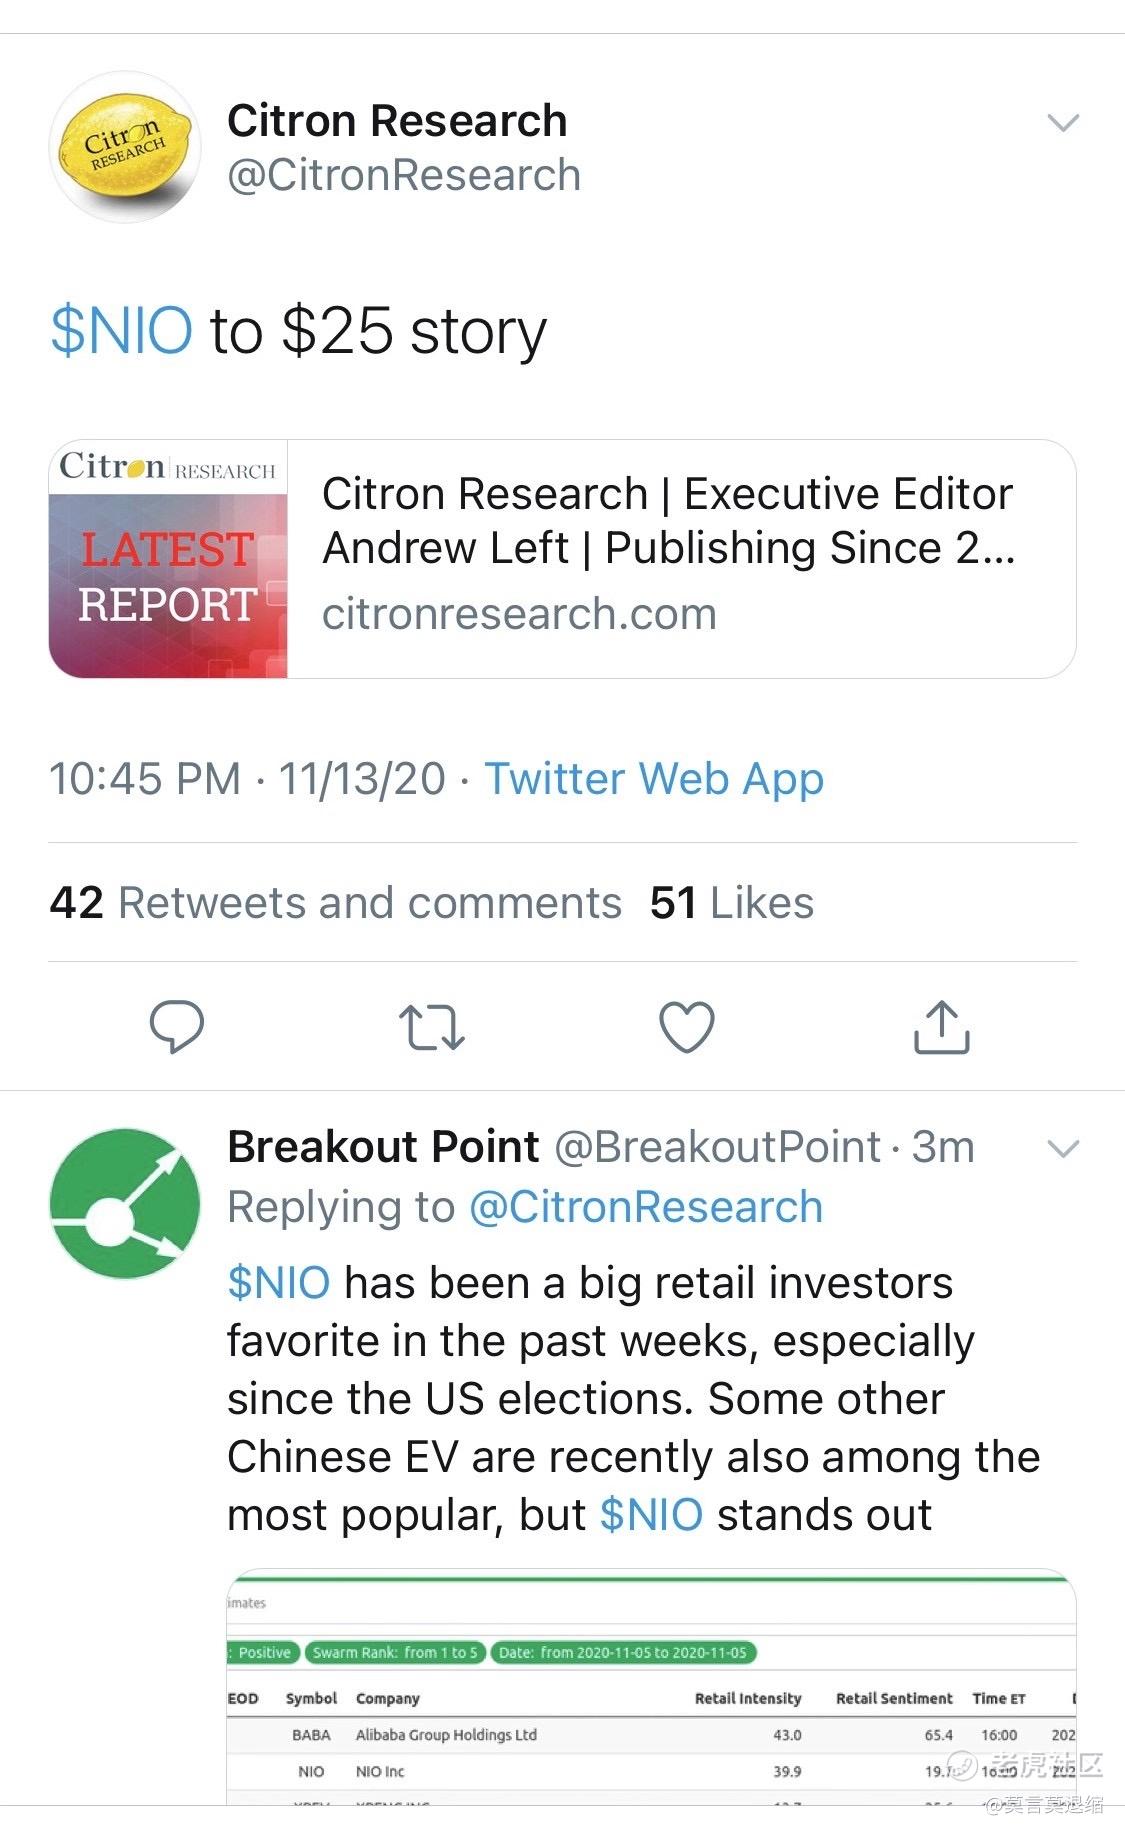This screenshot has width=1125, height=1830.
Task: Tap the Swarm Rank green filter tag
Action: tap(395, 1652)
